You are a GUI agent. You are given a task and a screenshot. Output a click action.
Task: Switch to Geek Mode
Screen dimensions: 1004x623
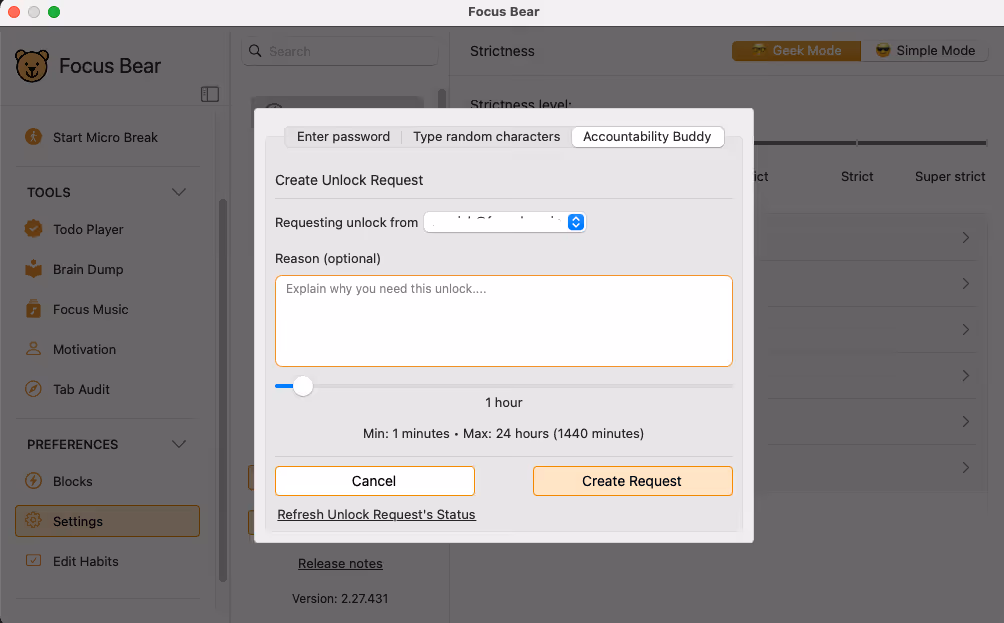pos(797,51)
